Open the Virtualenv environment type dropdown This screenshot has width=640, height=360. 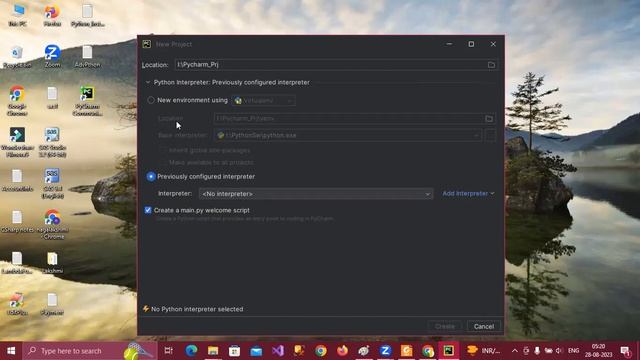click(264, 100)
